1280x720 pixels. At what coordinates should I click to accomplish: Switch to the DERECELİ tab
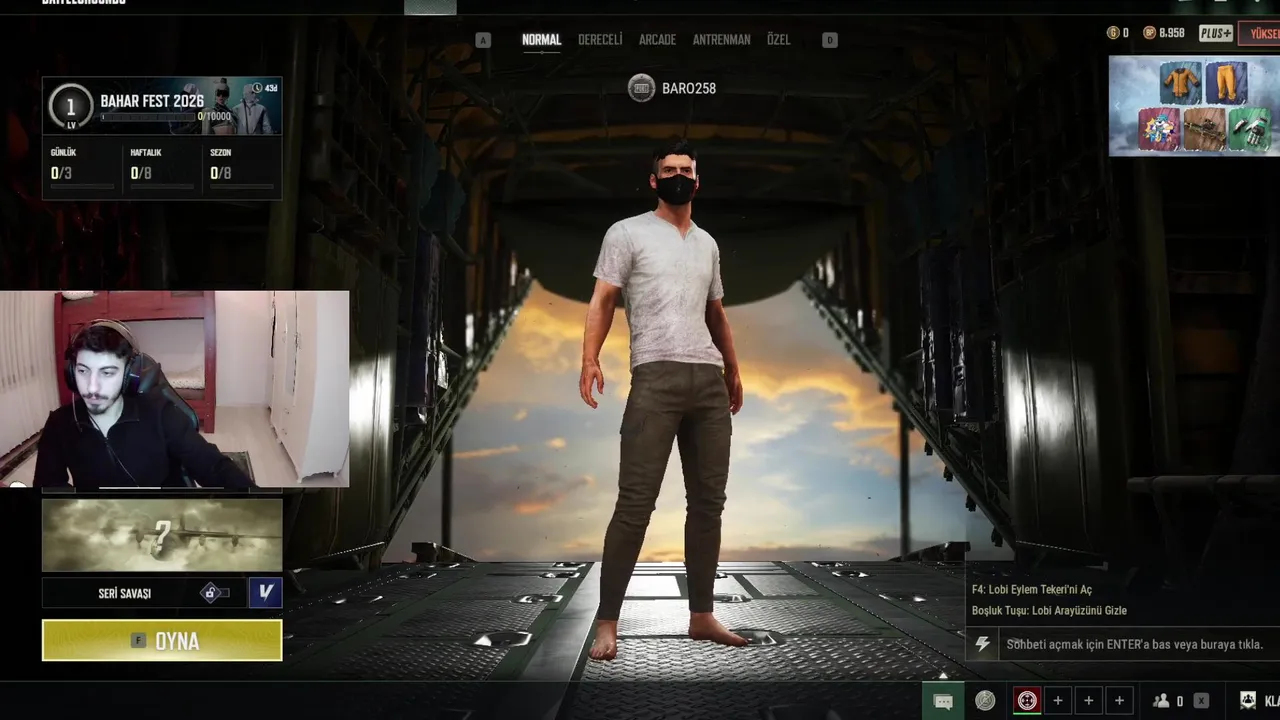click(x=600, y=40)
